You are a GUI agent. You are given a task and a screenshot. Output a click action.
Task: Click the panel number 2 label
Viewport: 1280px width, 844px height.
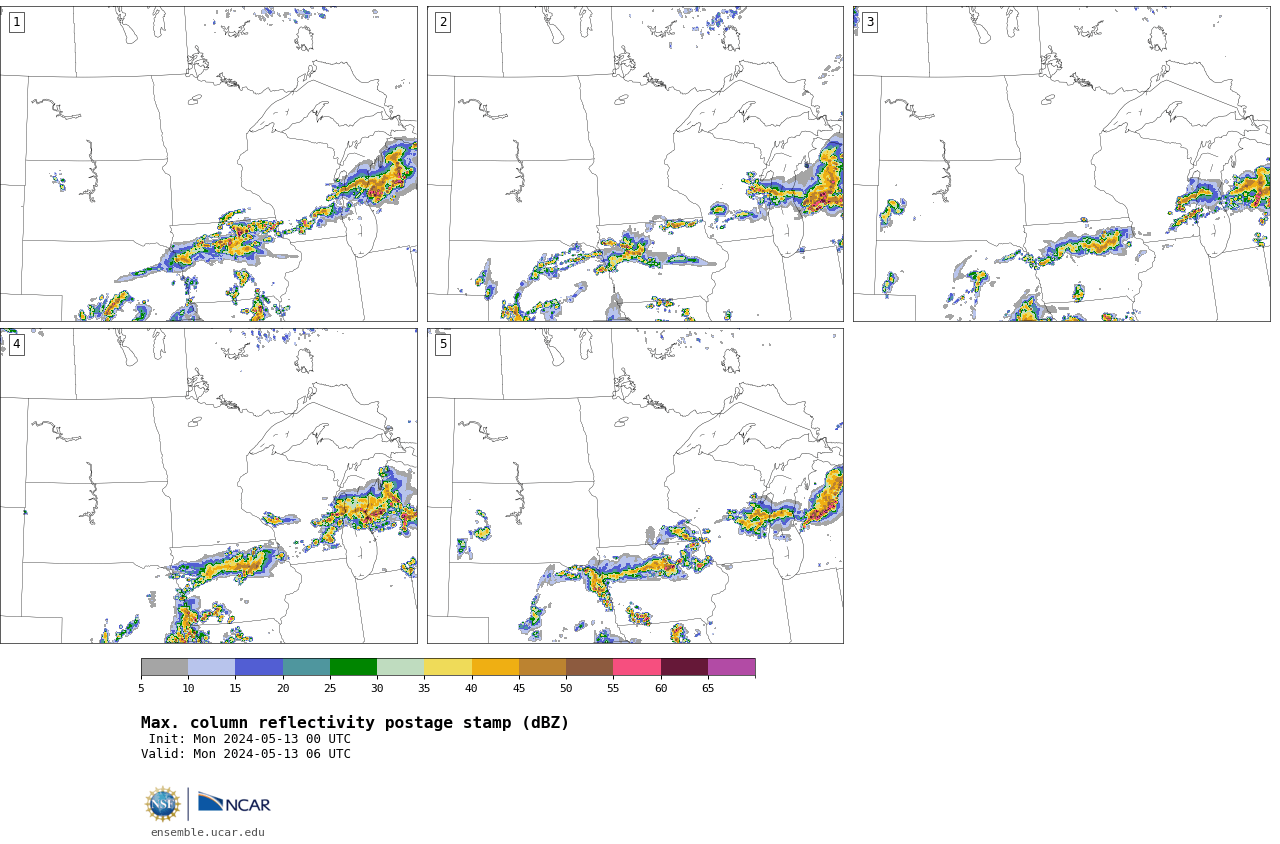[443, 22]
